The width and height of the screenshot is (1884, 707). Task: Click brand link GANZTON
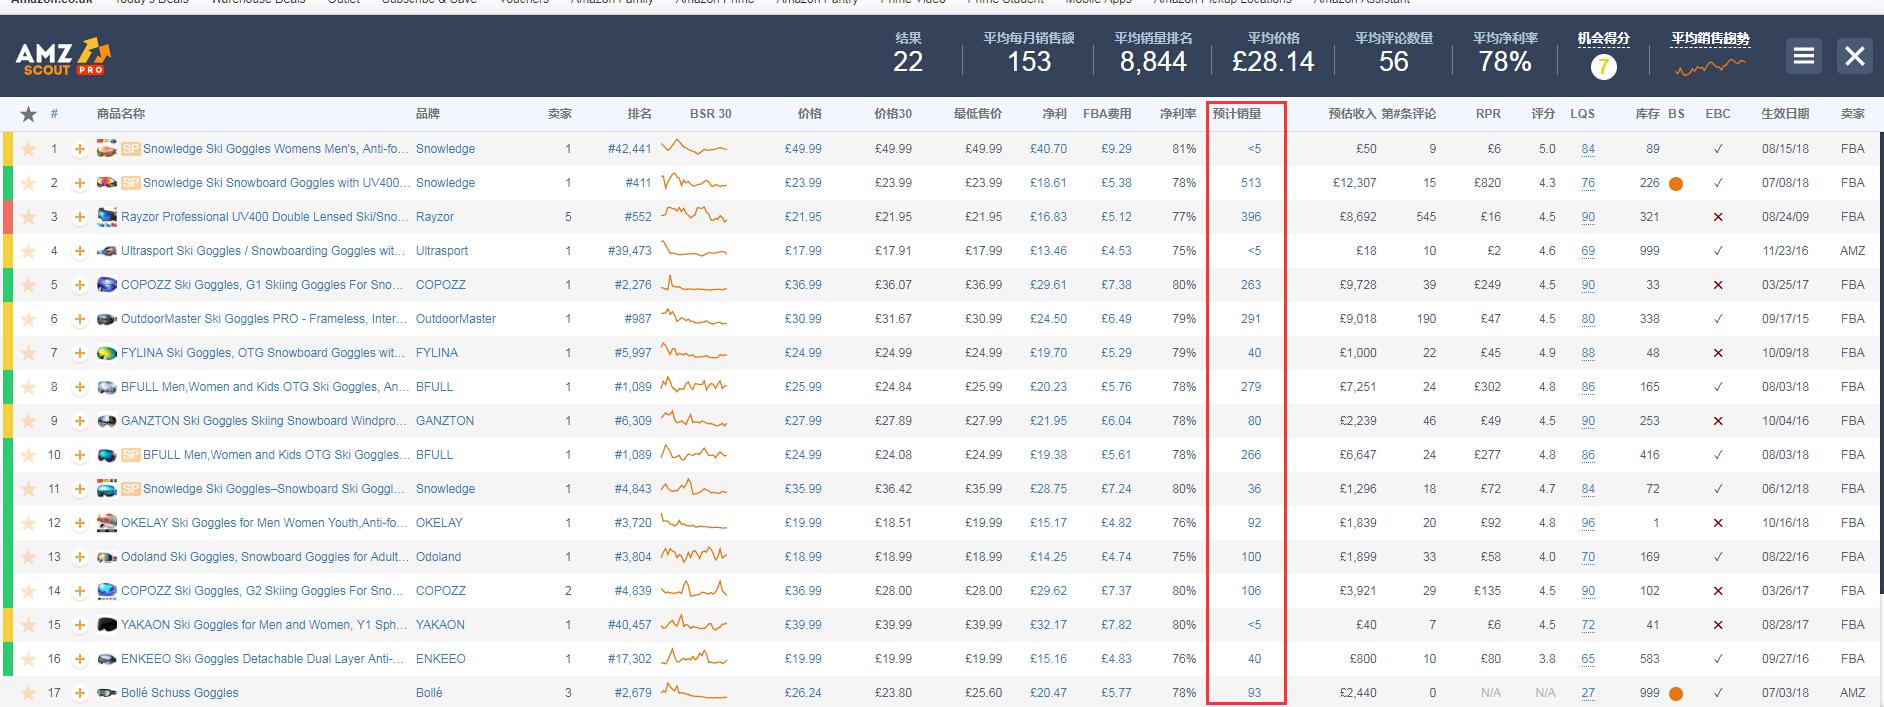coord(445,421)
